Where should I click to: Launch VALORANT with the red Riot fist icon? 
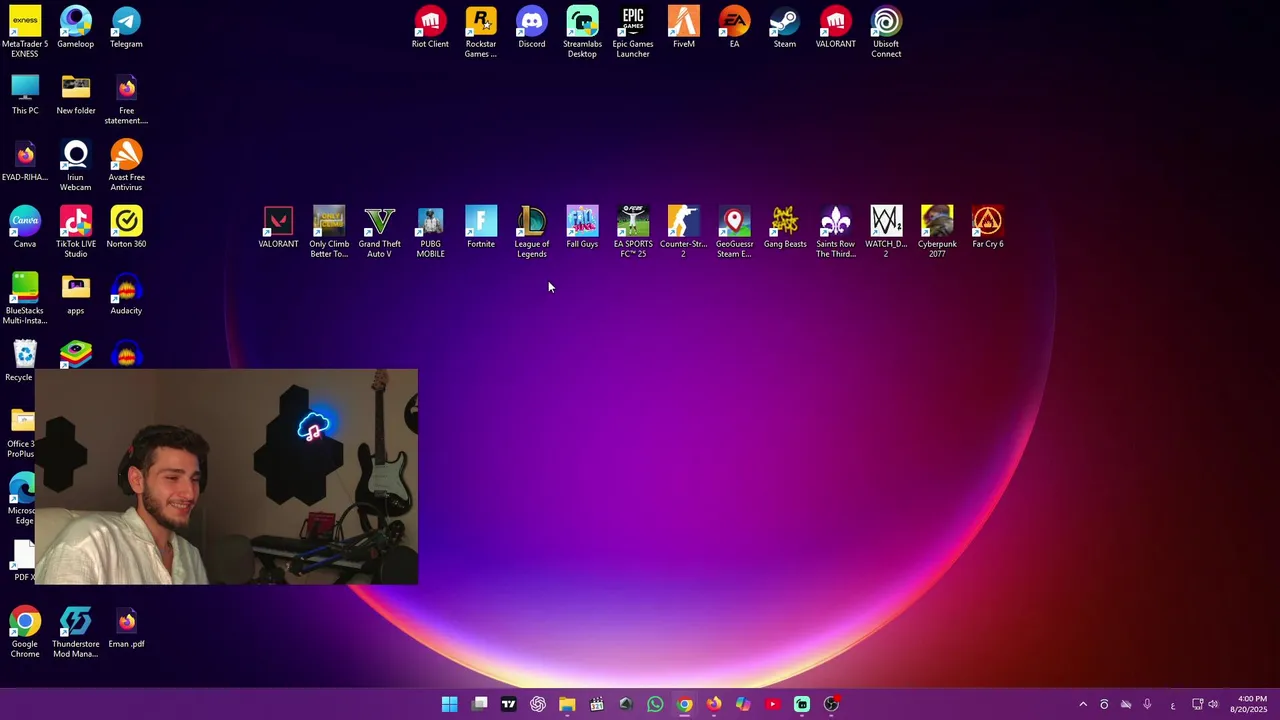835,27
